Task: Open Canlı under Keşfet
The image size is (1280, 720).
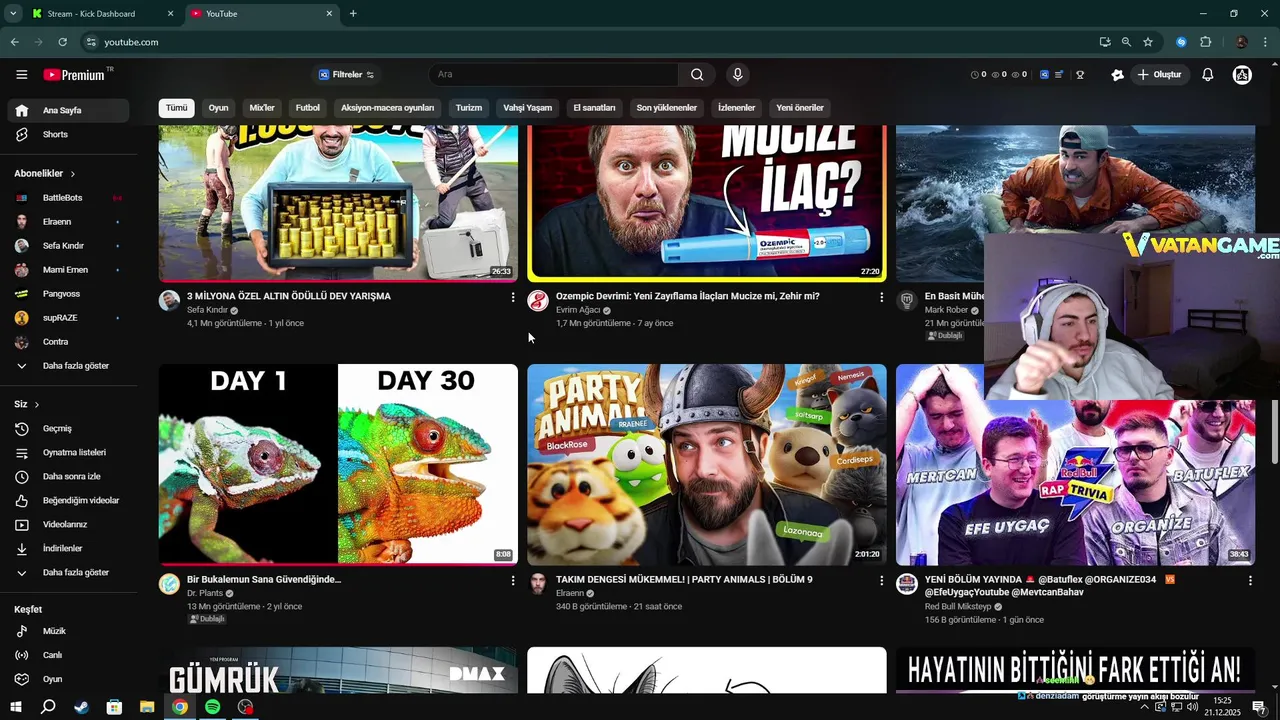Action: click(70, 655)
